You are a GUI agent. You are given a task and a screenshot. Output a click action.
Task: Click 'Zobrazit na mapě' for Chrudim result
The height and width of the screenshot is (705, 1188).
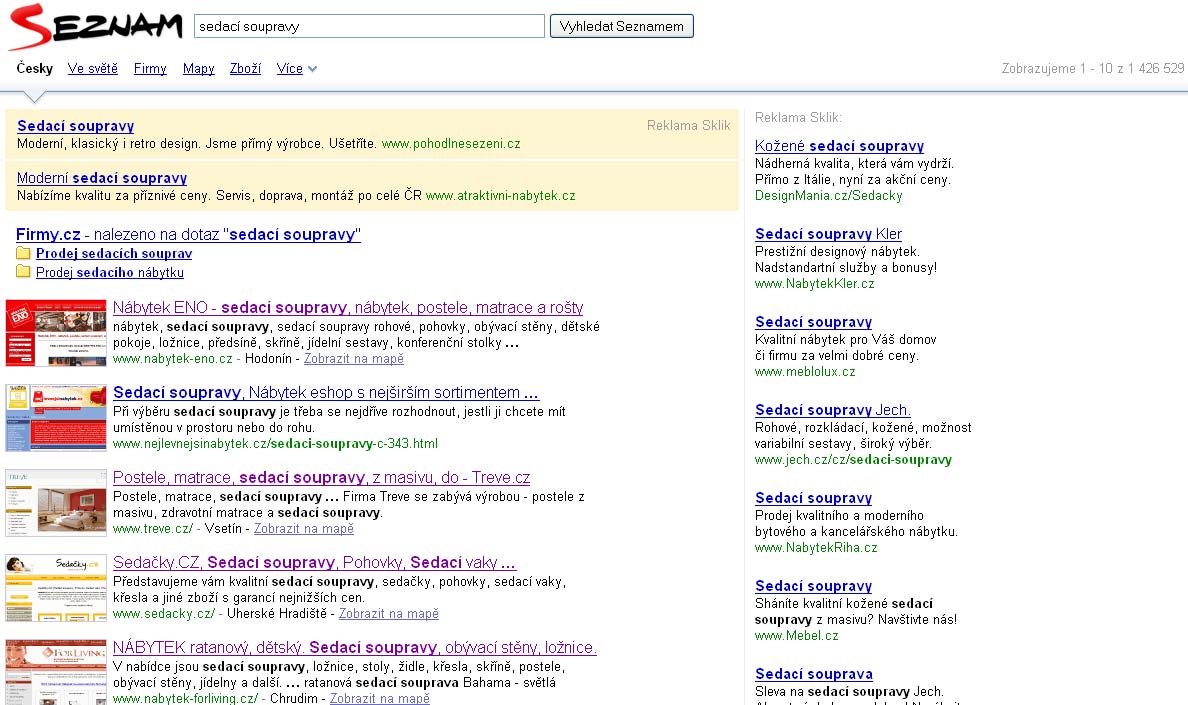(380, 697)
